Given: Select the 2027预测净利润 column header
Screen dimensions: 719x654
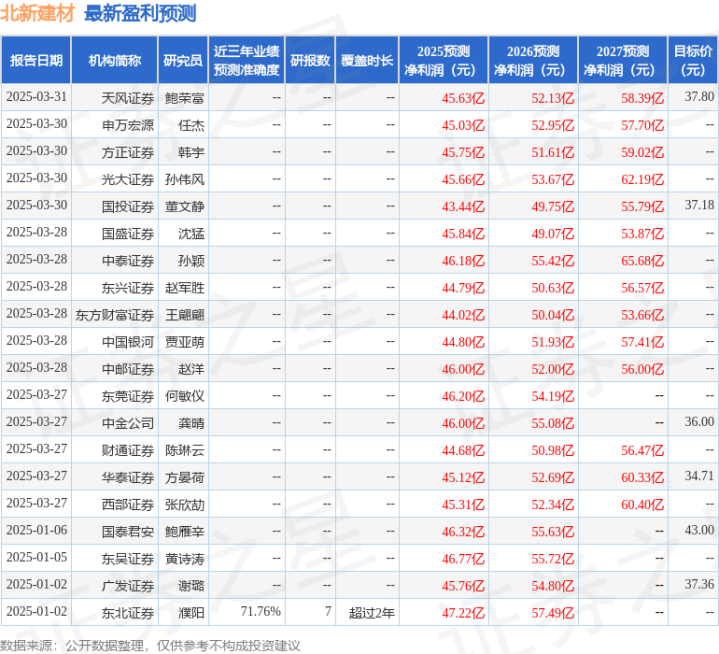Looking at the screenshot, I should tap(623, 60).
